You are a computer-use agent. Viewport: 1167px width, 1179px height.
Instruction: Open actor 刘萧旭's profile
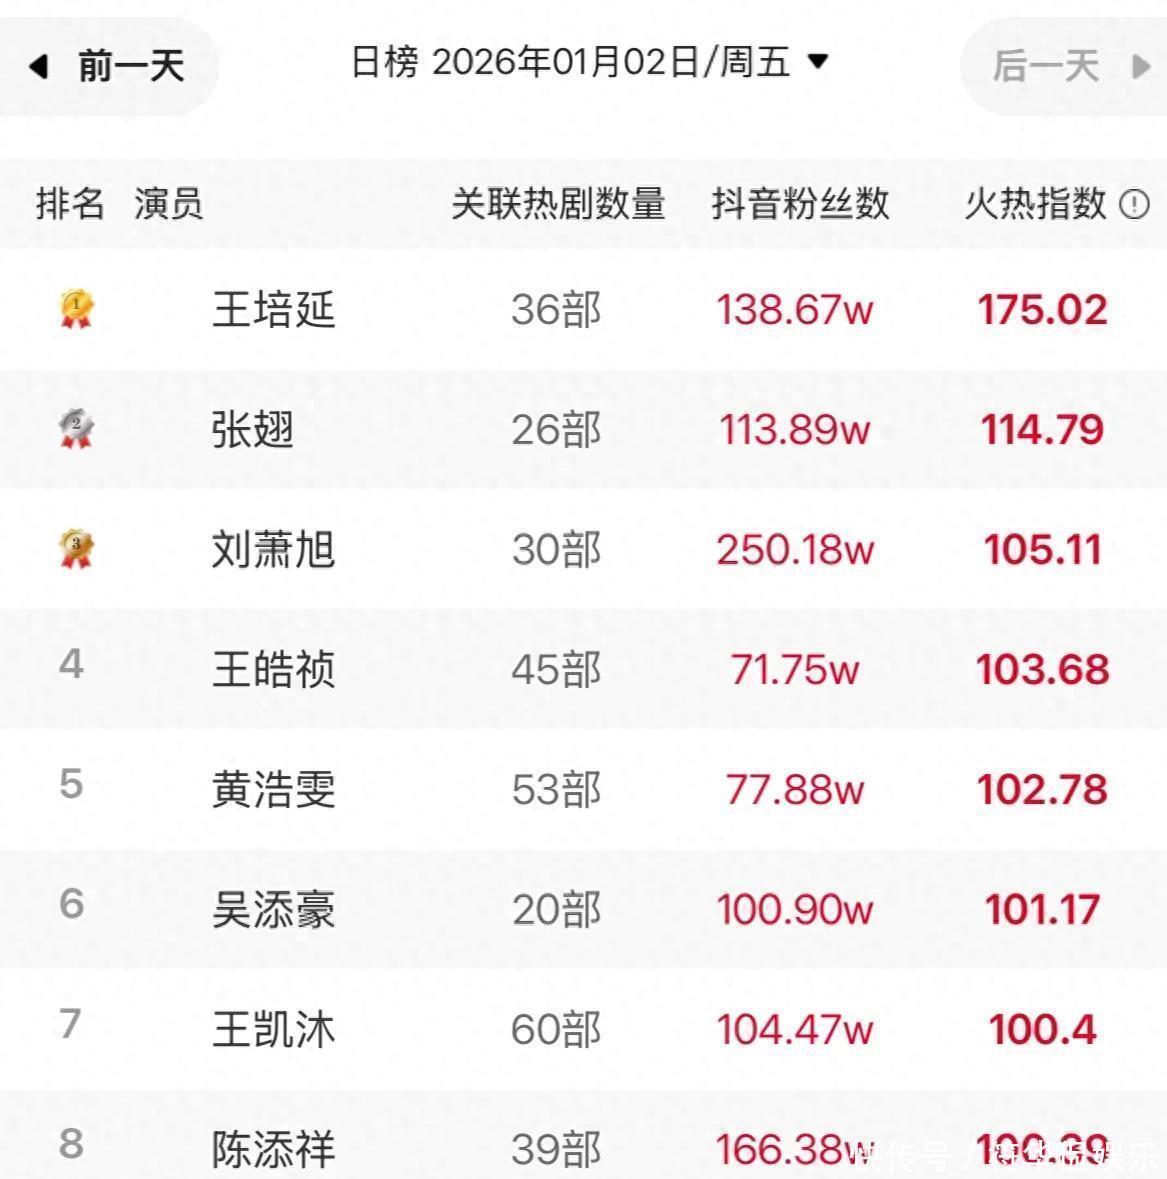click(x=273, y=549)
